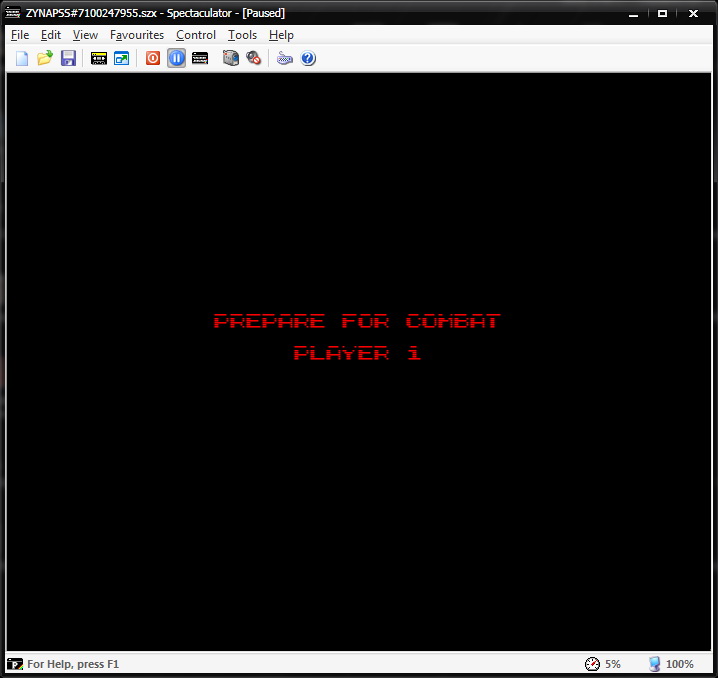Click the New file toolbar icon

click(22, 59)
